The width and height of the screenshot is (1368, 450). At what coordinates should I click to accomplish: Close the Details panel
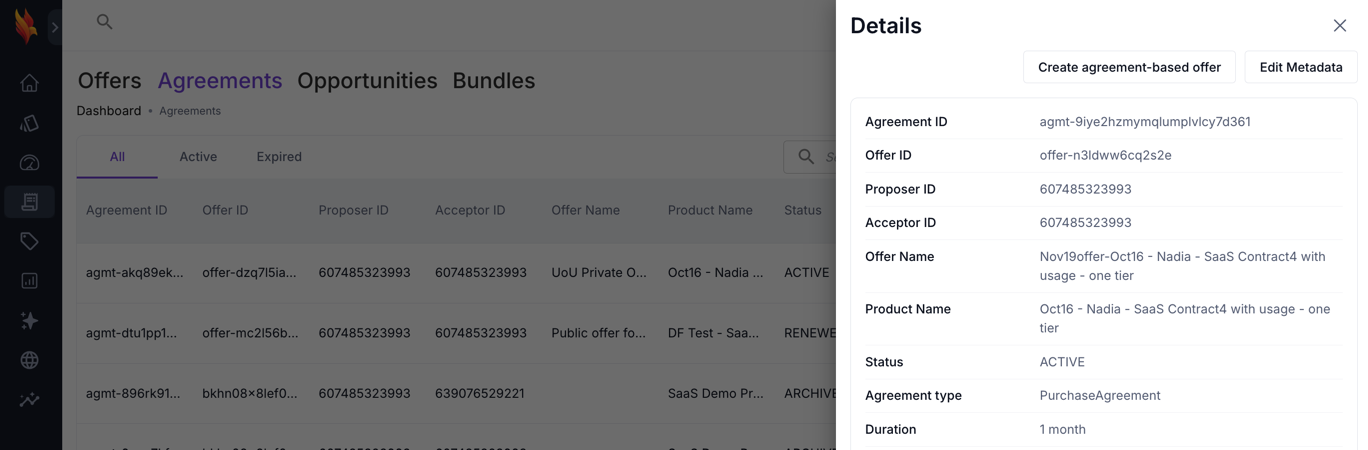(1339, 26)
